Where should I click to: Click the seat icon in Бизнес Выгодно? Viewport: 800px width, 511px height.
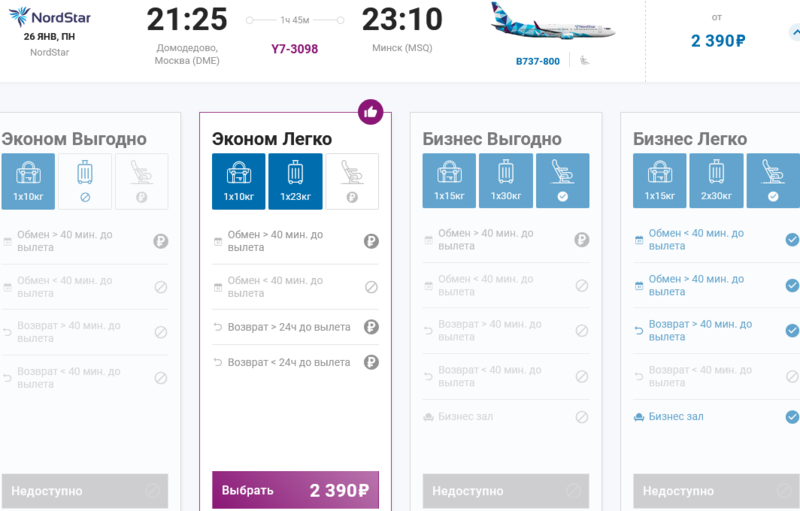[x=562, y=181]
